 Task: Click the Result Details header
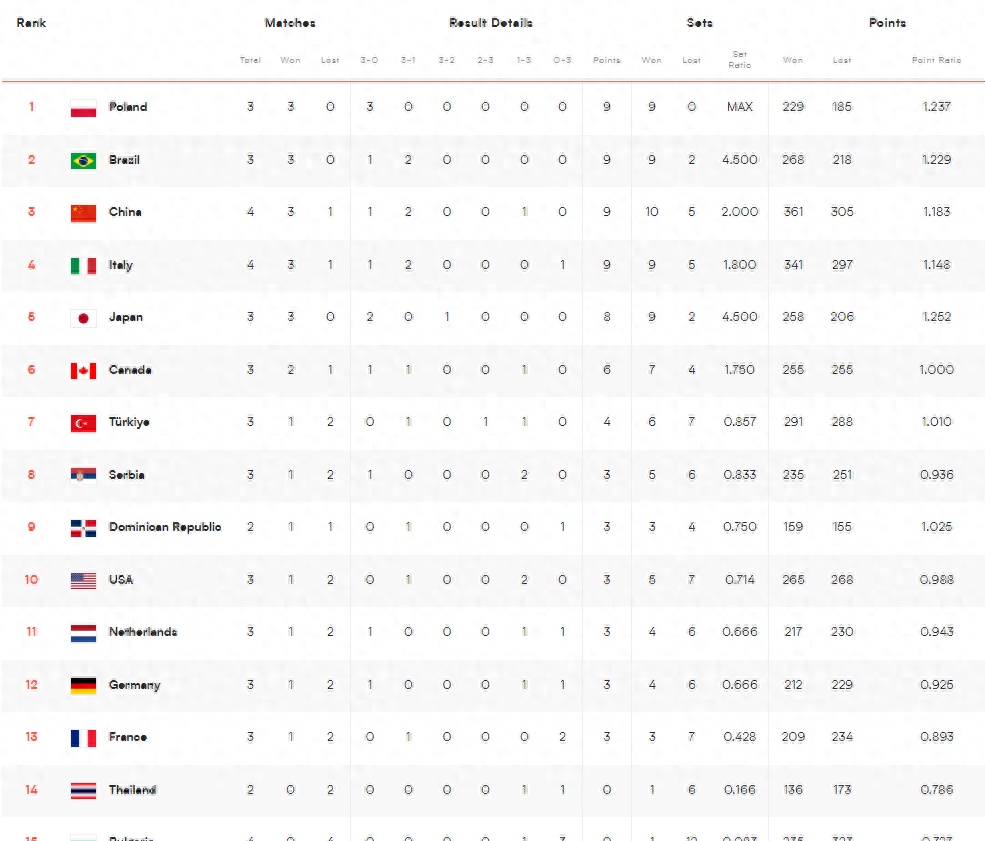[x=490, y=23]
